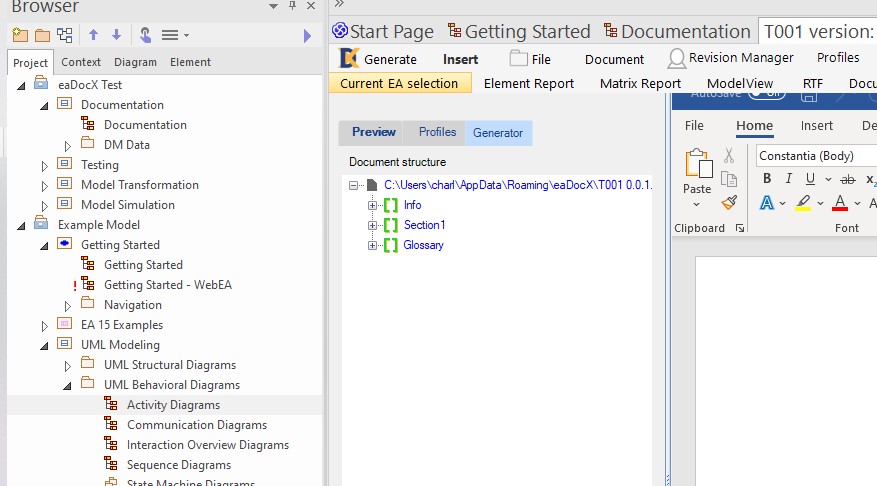Open the Start Page tab
This screenshot has height=486, width=877.
click(383, 31)
